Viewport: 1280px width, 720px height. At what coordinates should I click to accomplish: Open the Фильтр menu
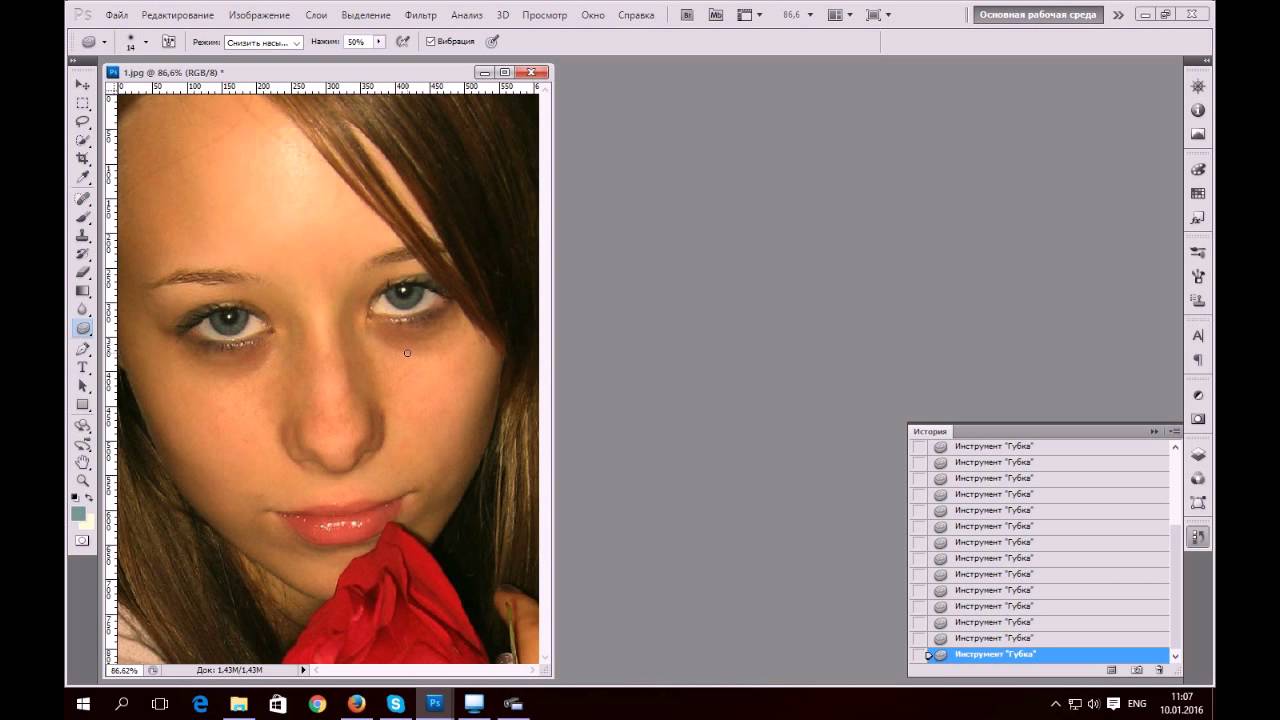421,15
